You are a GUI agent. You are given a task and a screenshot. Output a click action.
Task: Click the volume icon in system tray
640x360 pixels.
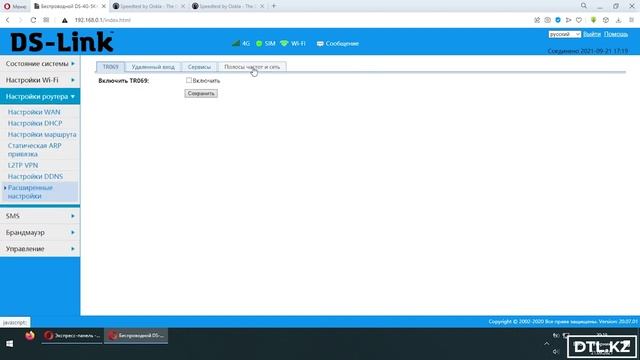click(x=556, y=351)
